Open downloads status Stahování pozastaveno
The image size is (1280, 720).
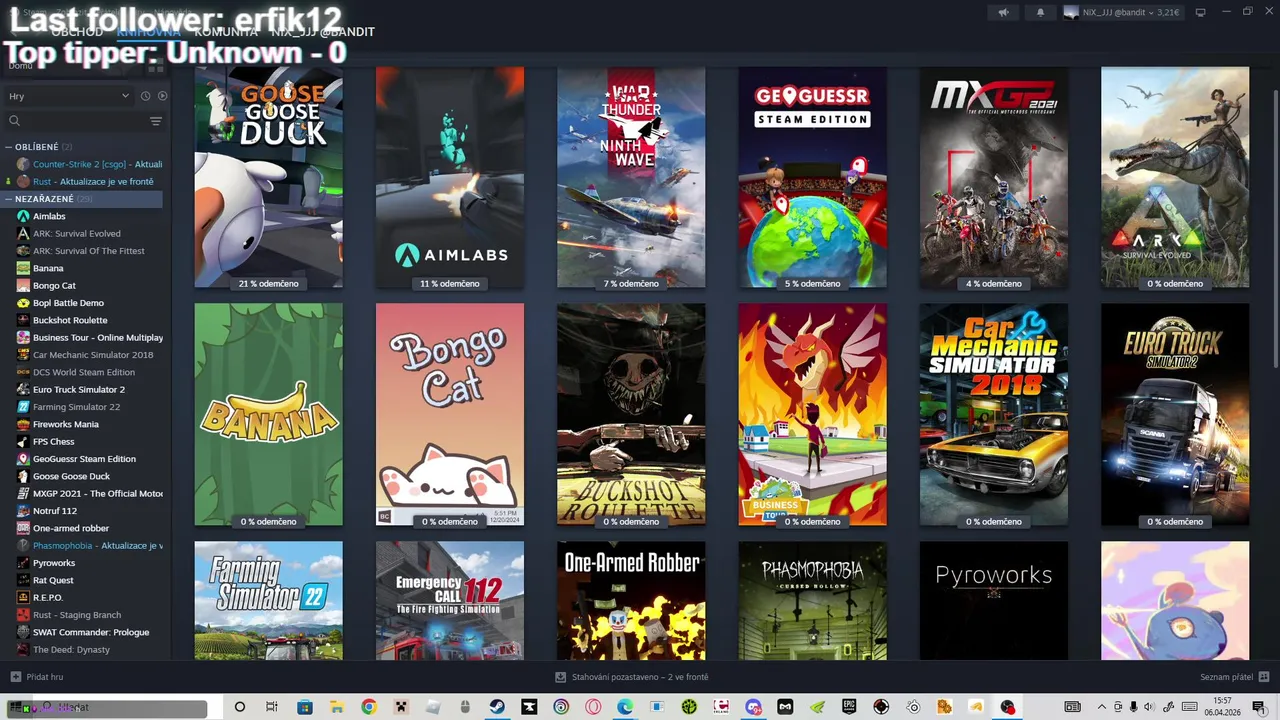(632, 677)
